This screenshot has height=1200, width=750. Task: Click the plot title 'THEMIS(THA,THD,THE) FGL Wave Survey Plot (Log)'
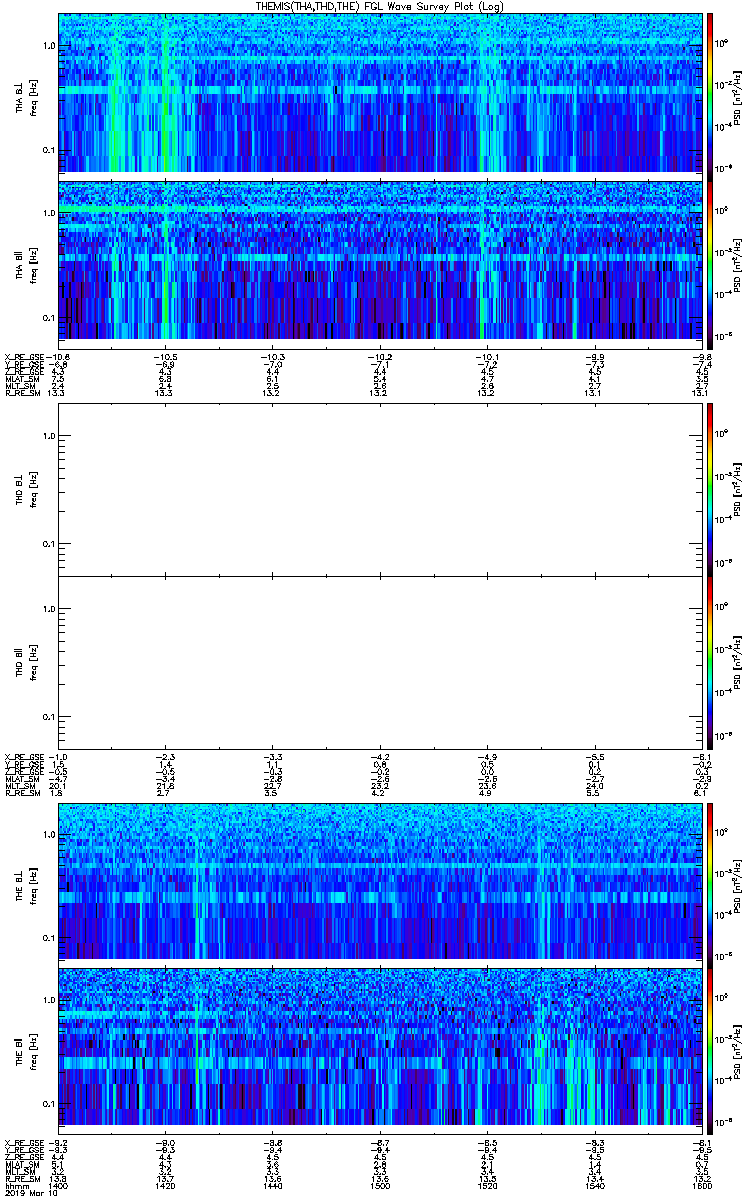click(x=381, y=6)
